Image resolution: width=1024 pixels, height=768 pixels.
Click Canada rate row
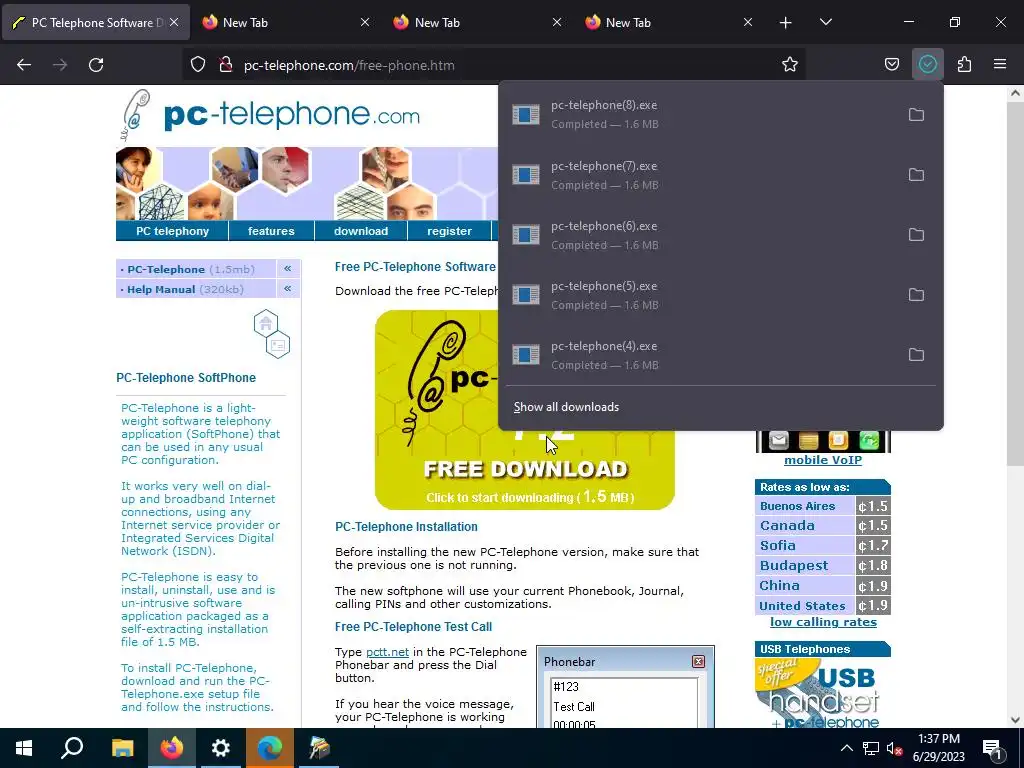823,526
